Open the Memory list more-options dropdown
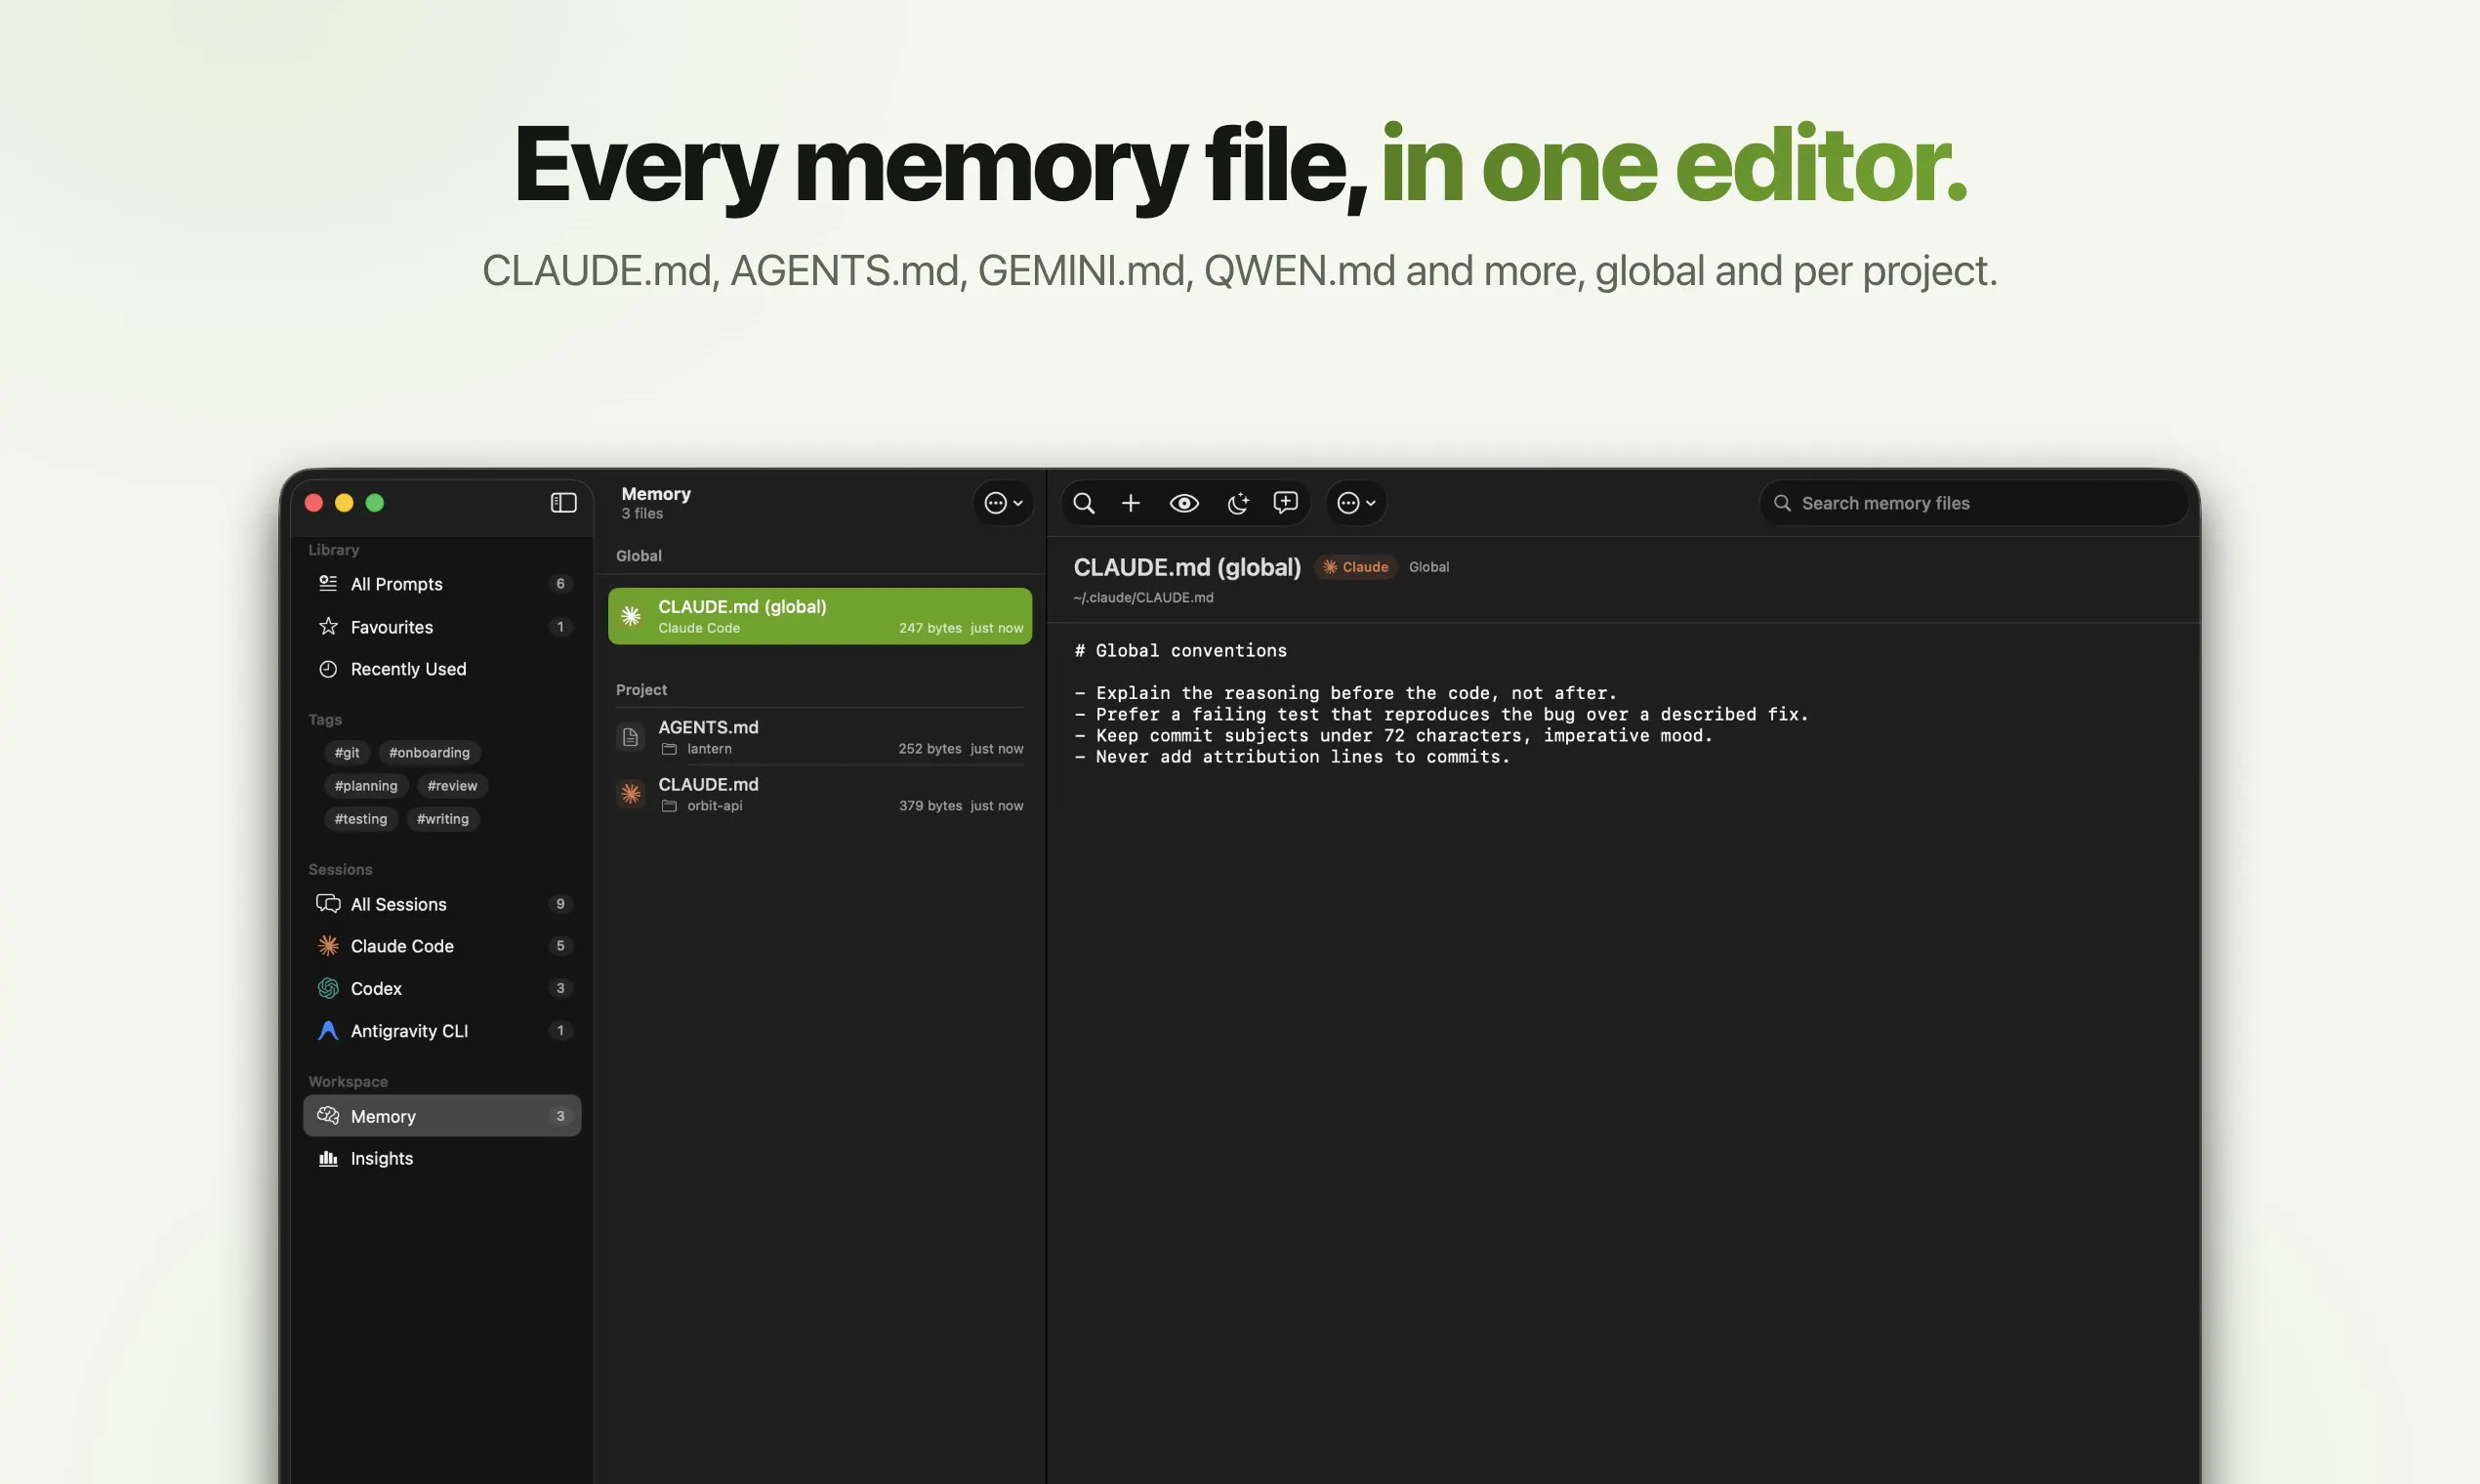 1003,503
